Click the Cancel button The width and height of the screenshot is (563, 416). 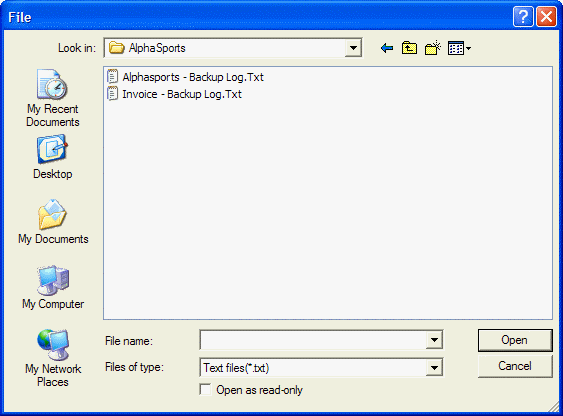tap(515, 366)
